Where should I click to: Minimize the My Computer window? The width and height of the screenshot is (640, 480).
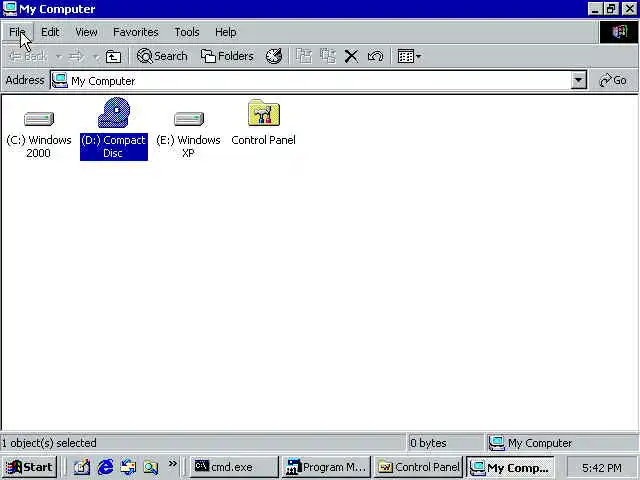(x=595, y=9)
